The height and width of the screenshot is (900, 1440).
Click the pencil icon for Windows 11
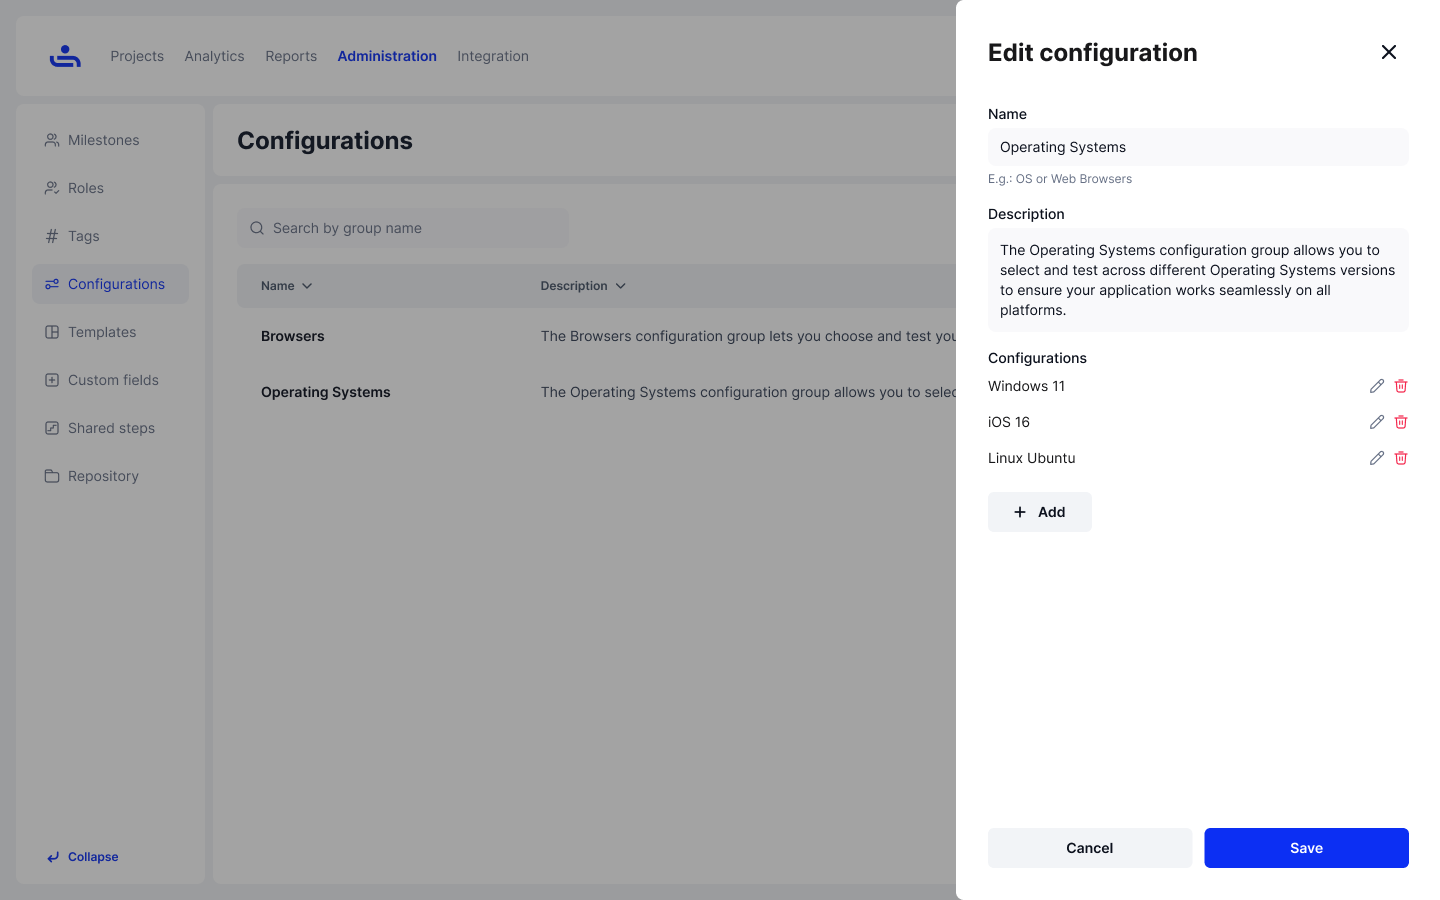click(x=1376, y=386)
